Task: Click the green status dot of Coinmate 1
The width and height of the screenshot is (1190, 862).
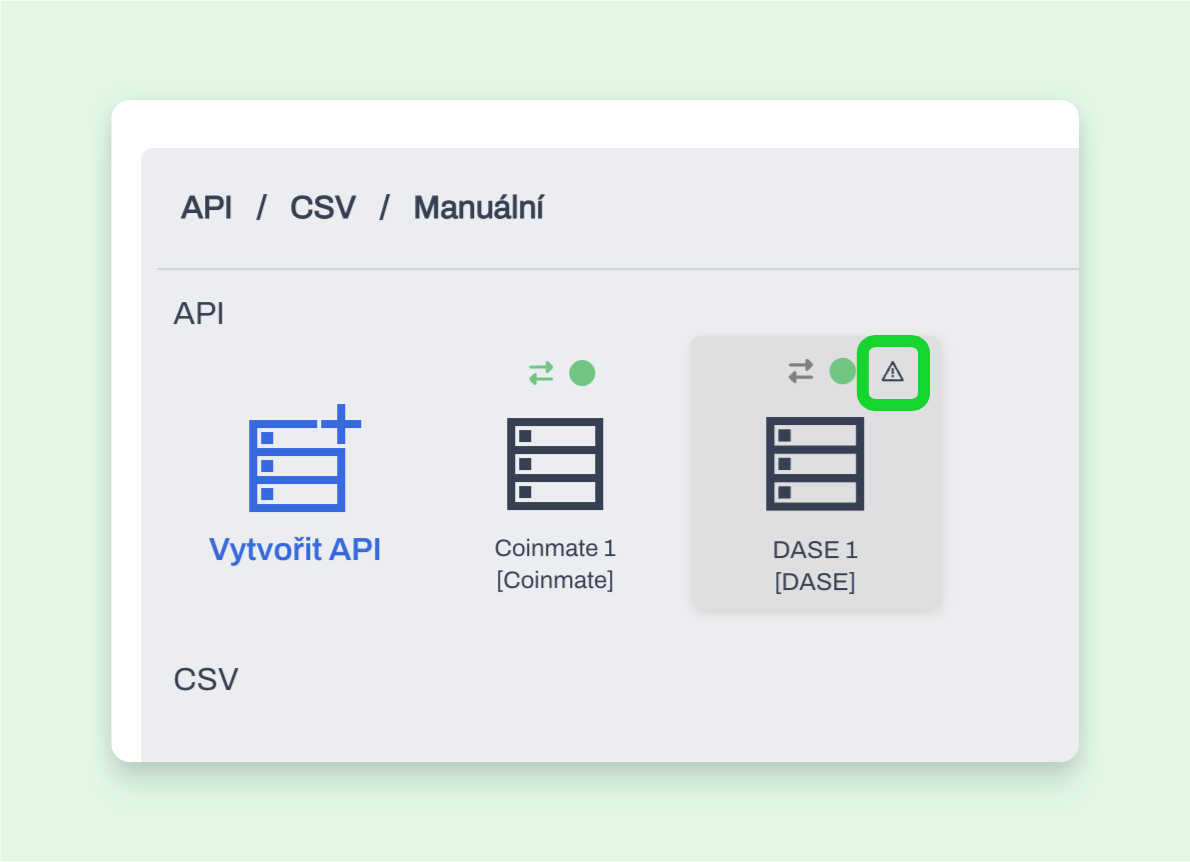Action: (x=582, y=373)
